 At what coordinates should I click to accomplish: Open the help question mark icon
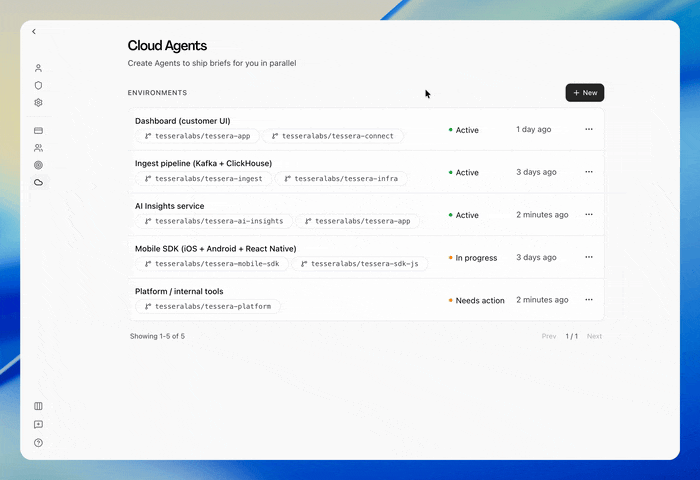[x=38, y=443]
